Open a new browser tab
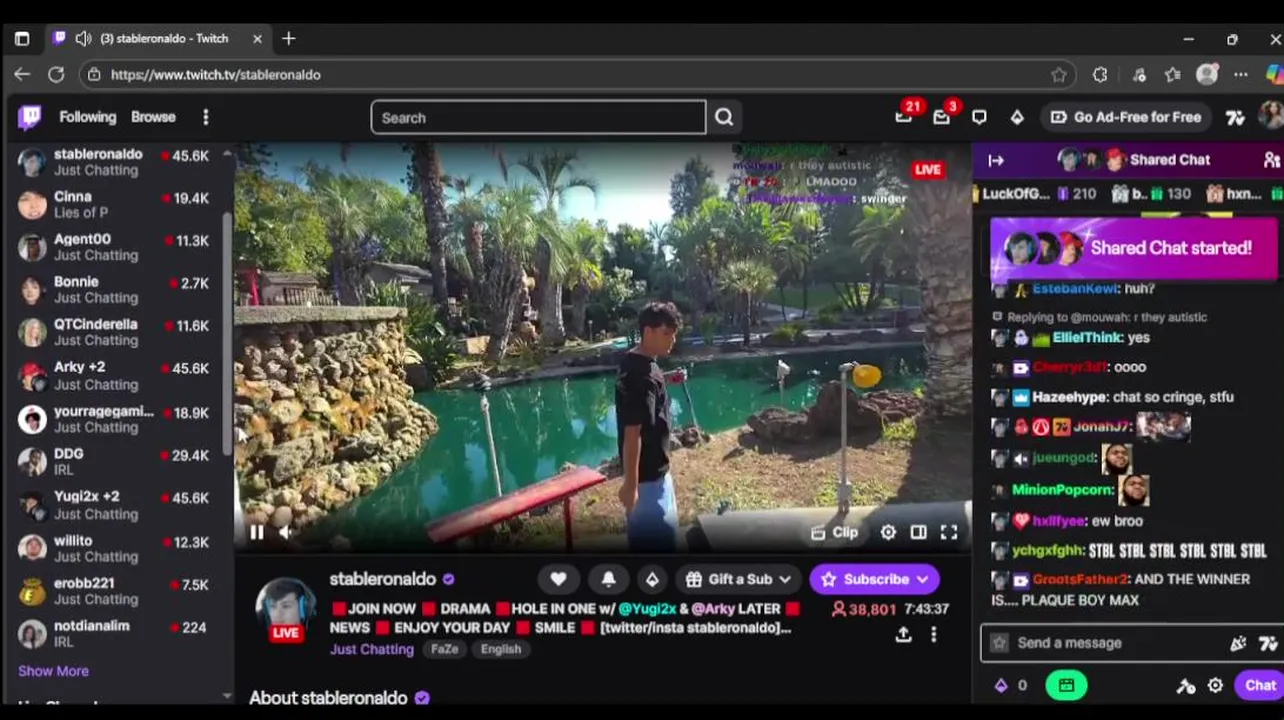This screenshot has width=1284, height=720. point(288,38)
